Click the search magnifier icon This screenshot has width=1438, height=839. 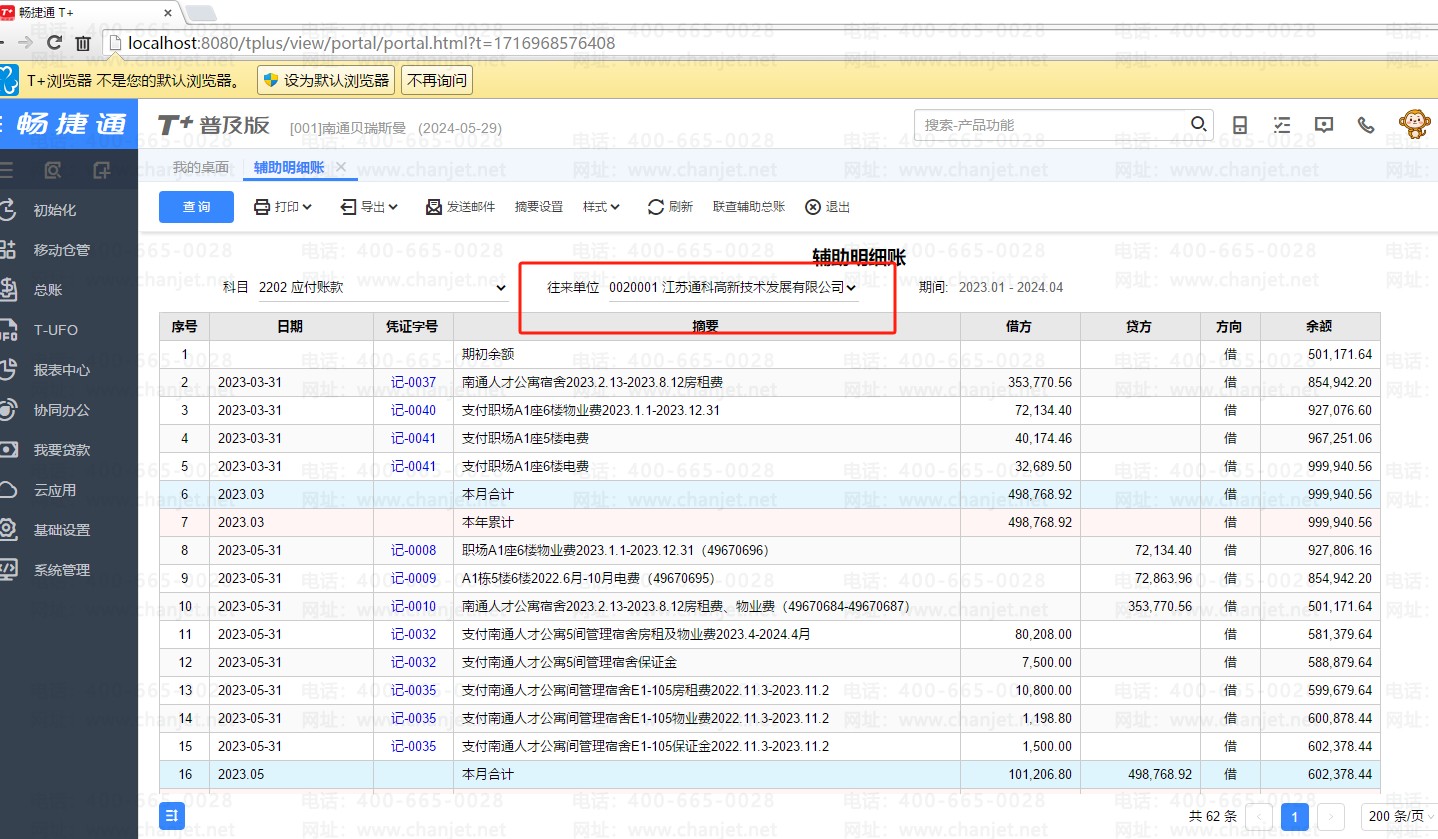[1198, 125]
